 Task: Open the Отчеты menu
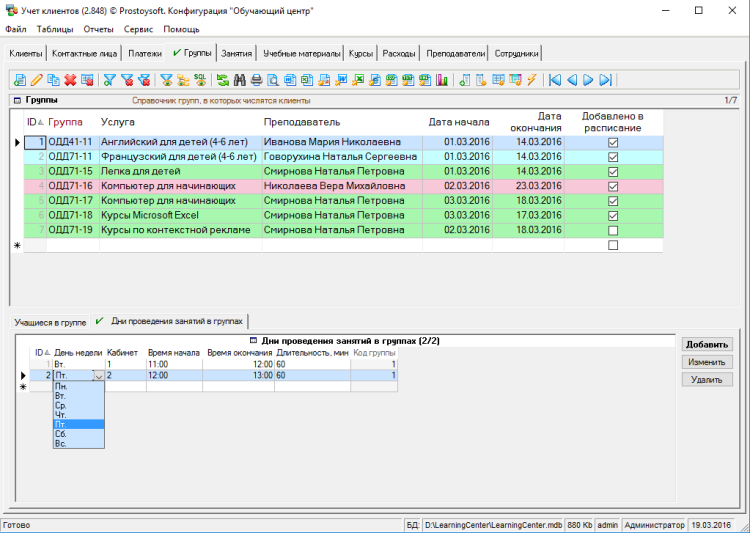(x=98, y=29)
